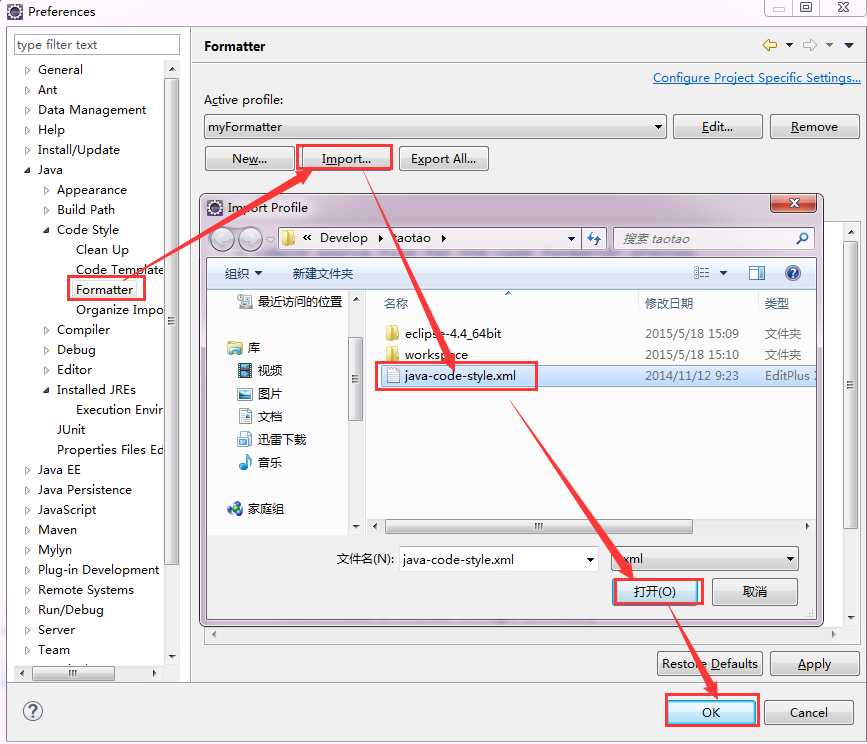Viewport: 867px width, 744px height.
Task: Click the file list horizontal scrollbar
Action: click(538, 526)
